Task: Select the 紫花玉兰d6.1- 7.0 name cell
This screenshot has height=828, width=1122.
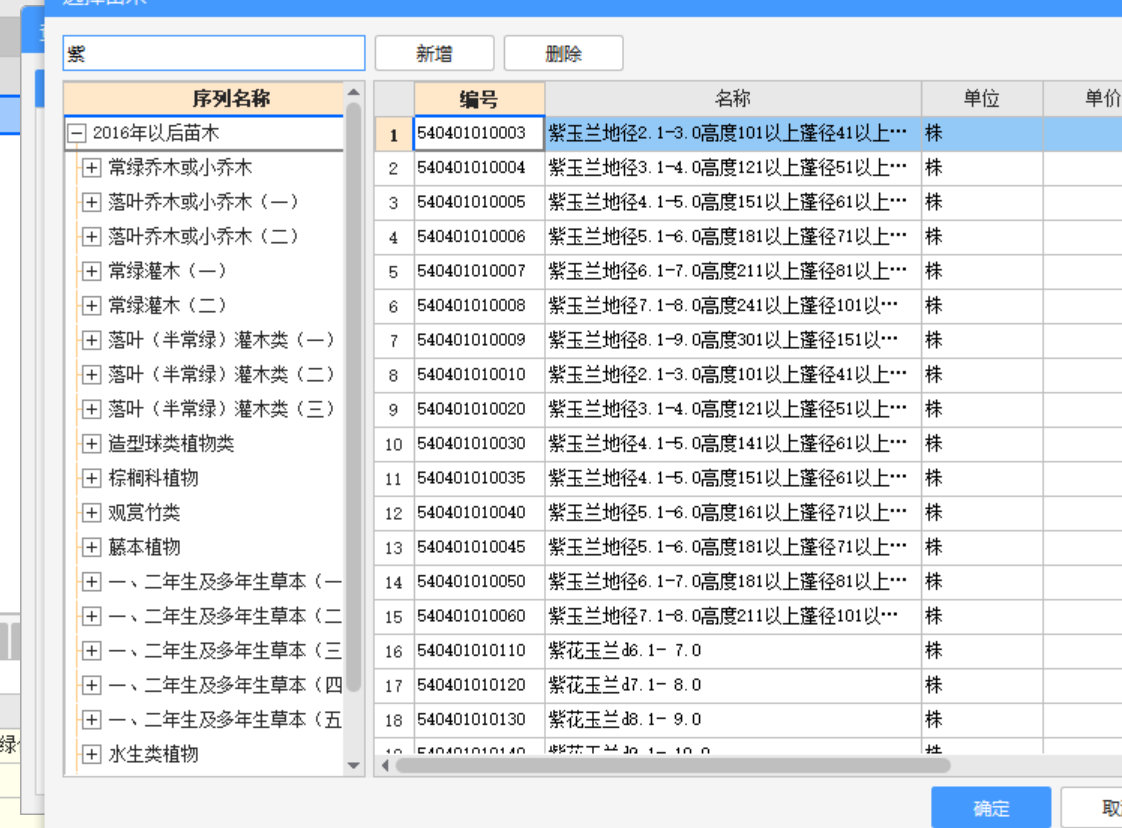Action: click(733, 651)
